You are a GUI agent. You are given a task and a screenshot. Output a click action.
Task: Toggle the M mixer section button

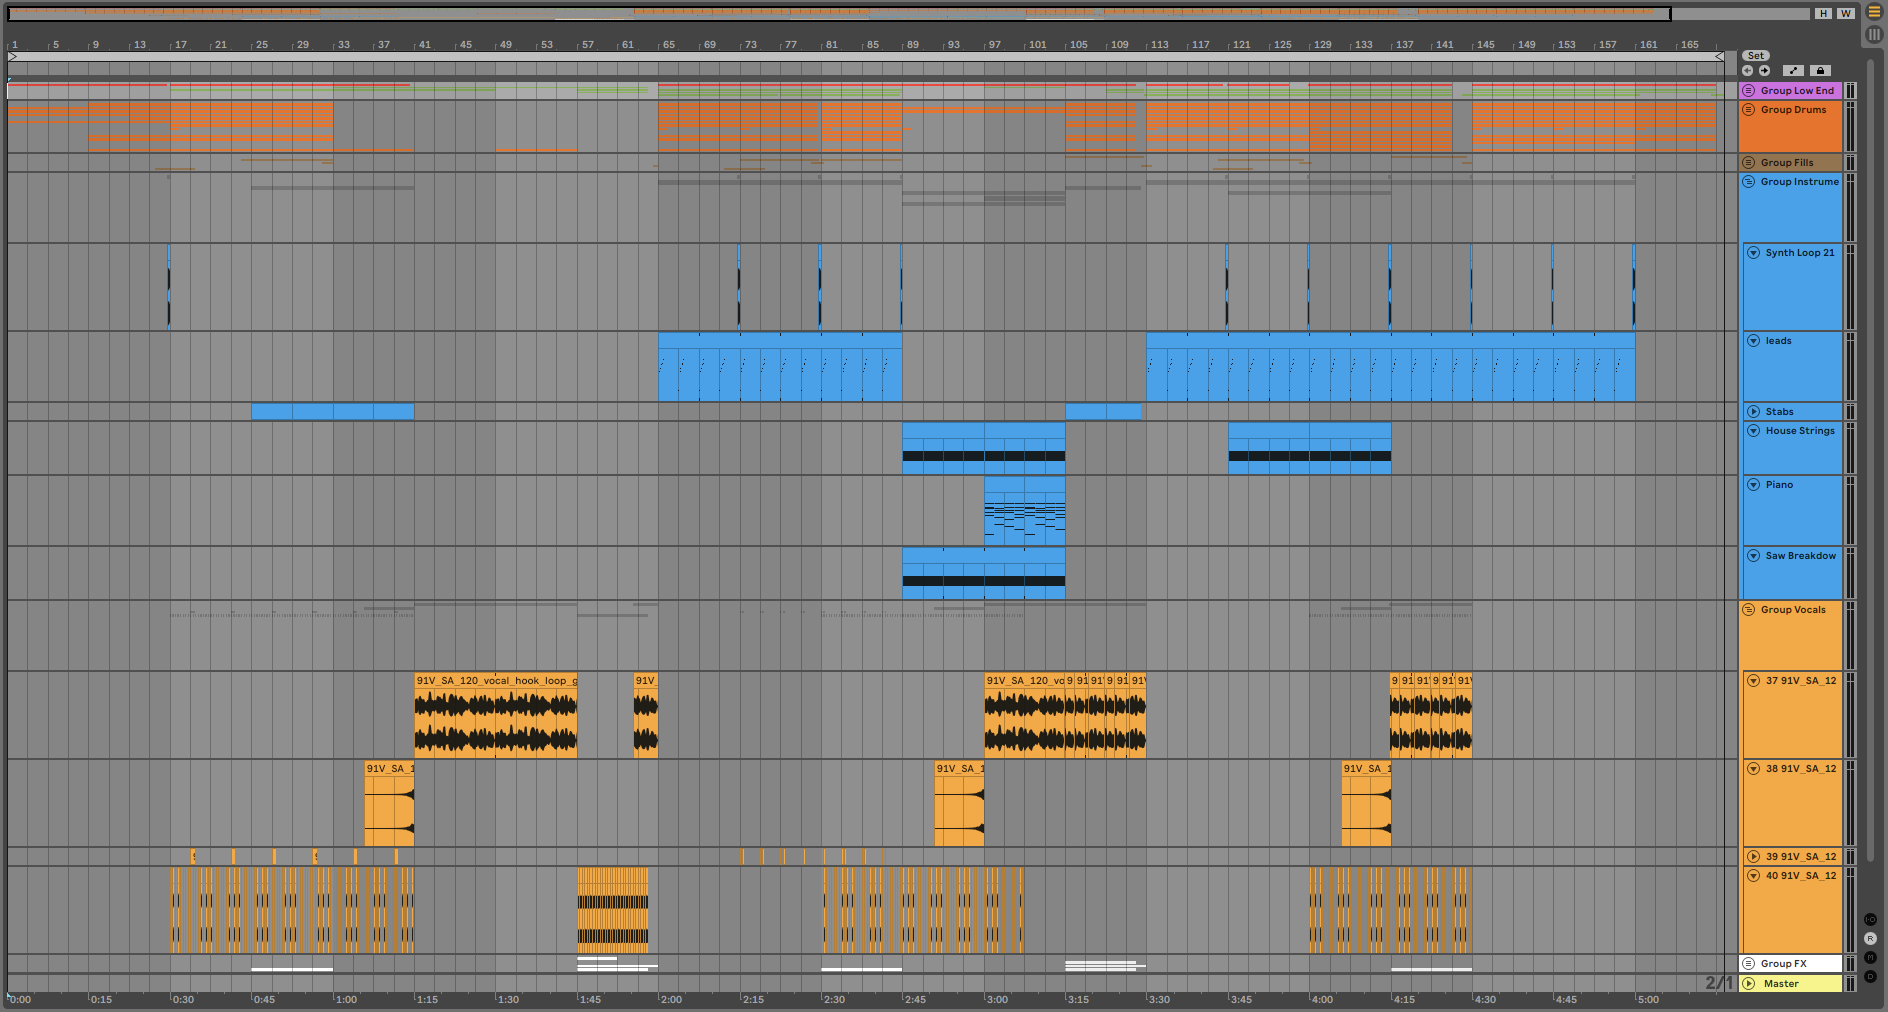tap(1871, 958)
